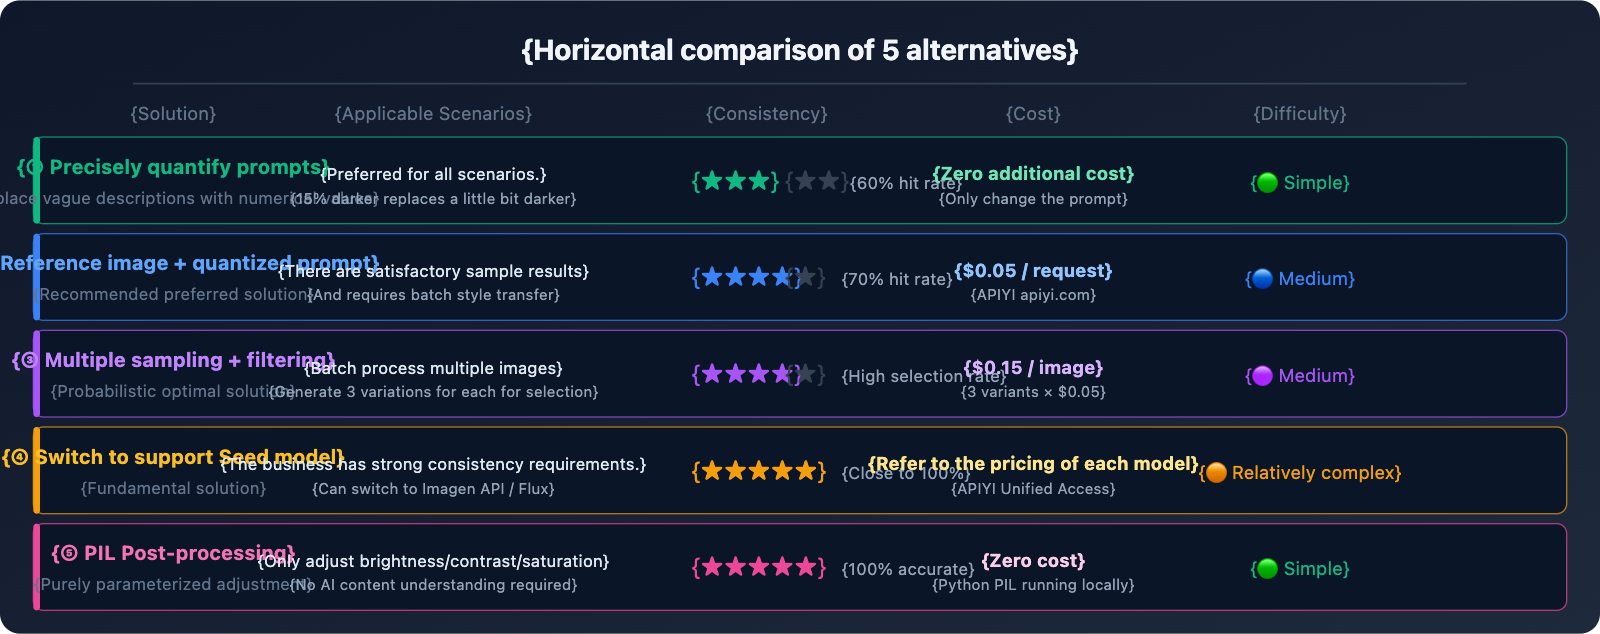Viewport: 1600px width, 634px height.
Task: Click the Consistency column header
Action: (x=767, y=114)
